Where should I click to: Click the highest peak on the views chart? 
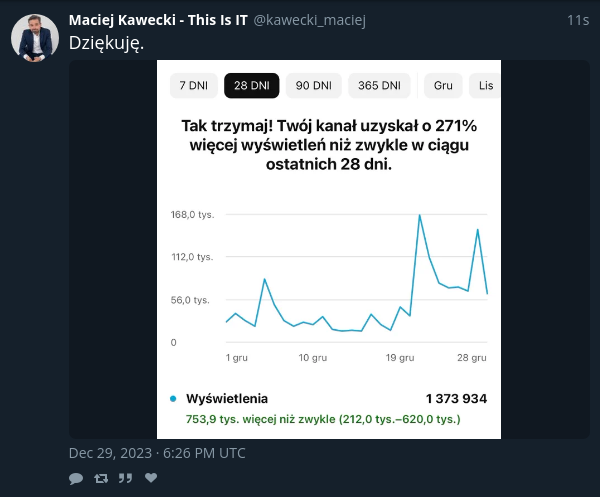(419, 215)
